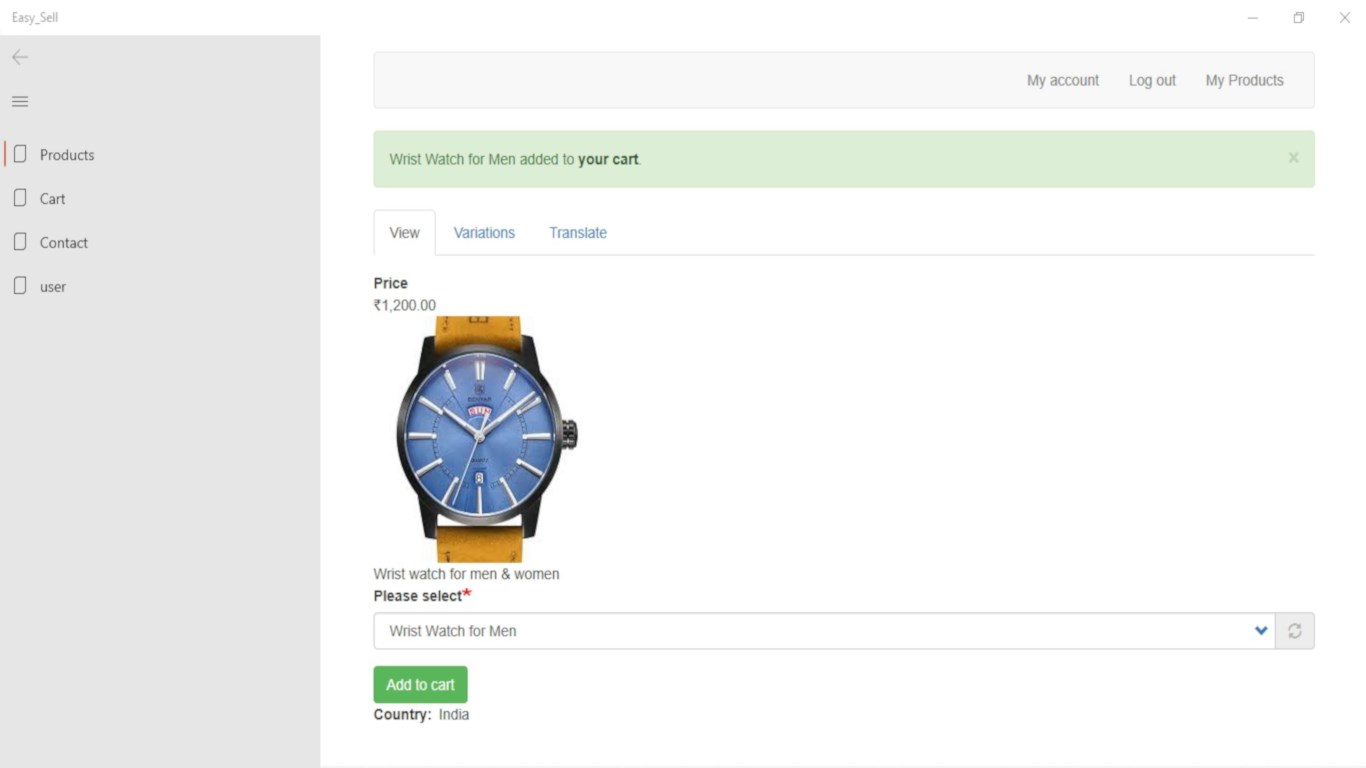This screenshot has height=768, width=1366.
Task: Click the Cart sidebar icon
Action: pyautogui.click(x=20, y=199)
